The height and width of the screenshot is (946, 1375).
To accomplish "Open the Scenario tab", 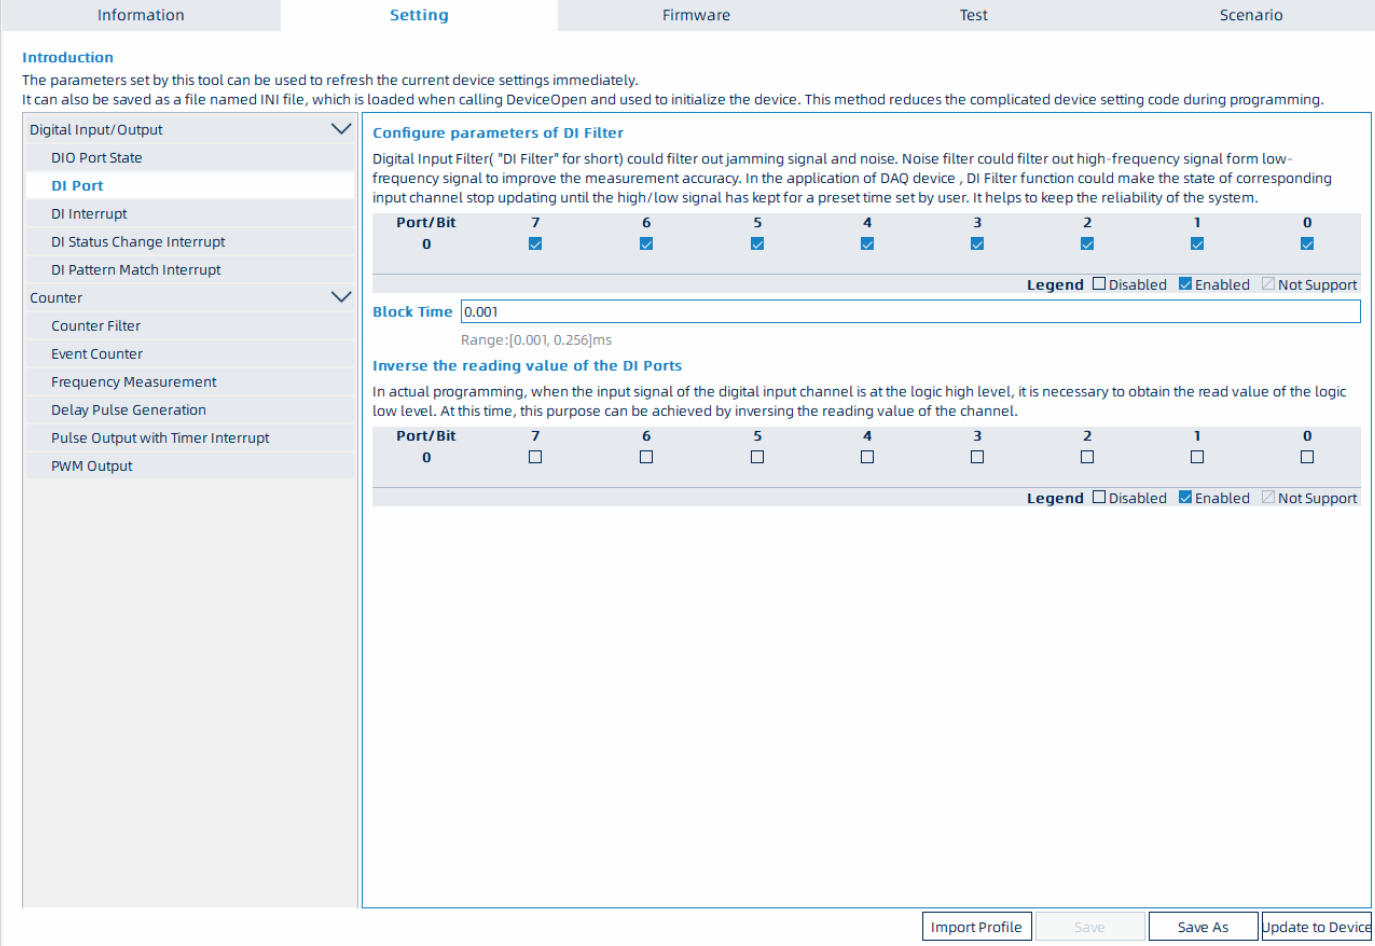I will click(1250, 15).
